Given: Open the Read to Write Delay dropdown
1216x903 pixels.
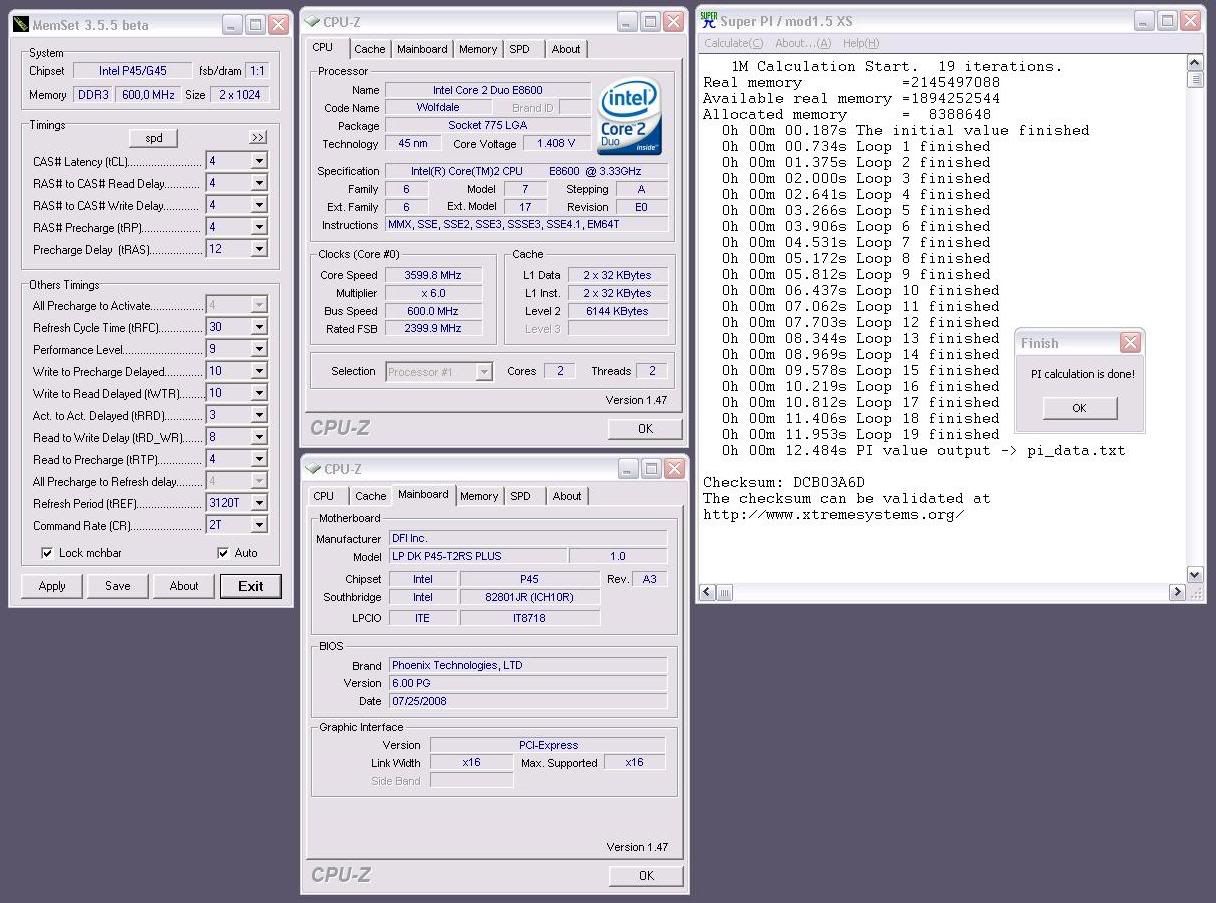Looking at the screenshot, I should [x=259, y=437].
